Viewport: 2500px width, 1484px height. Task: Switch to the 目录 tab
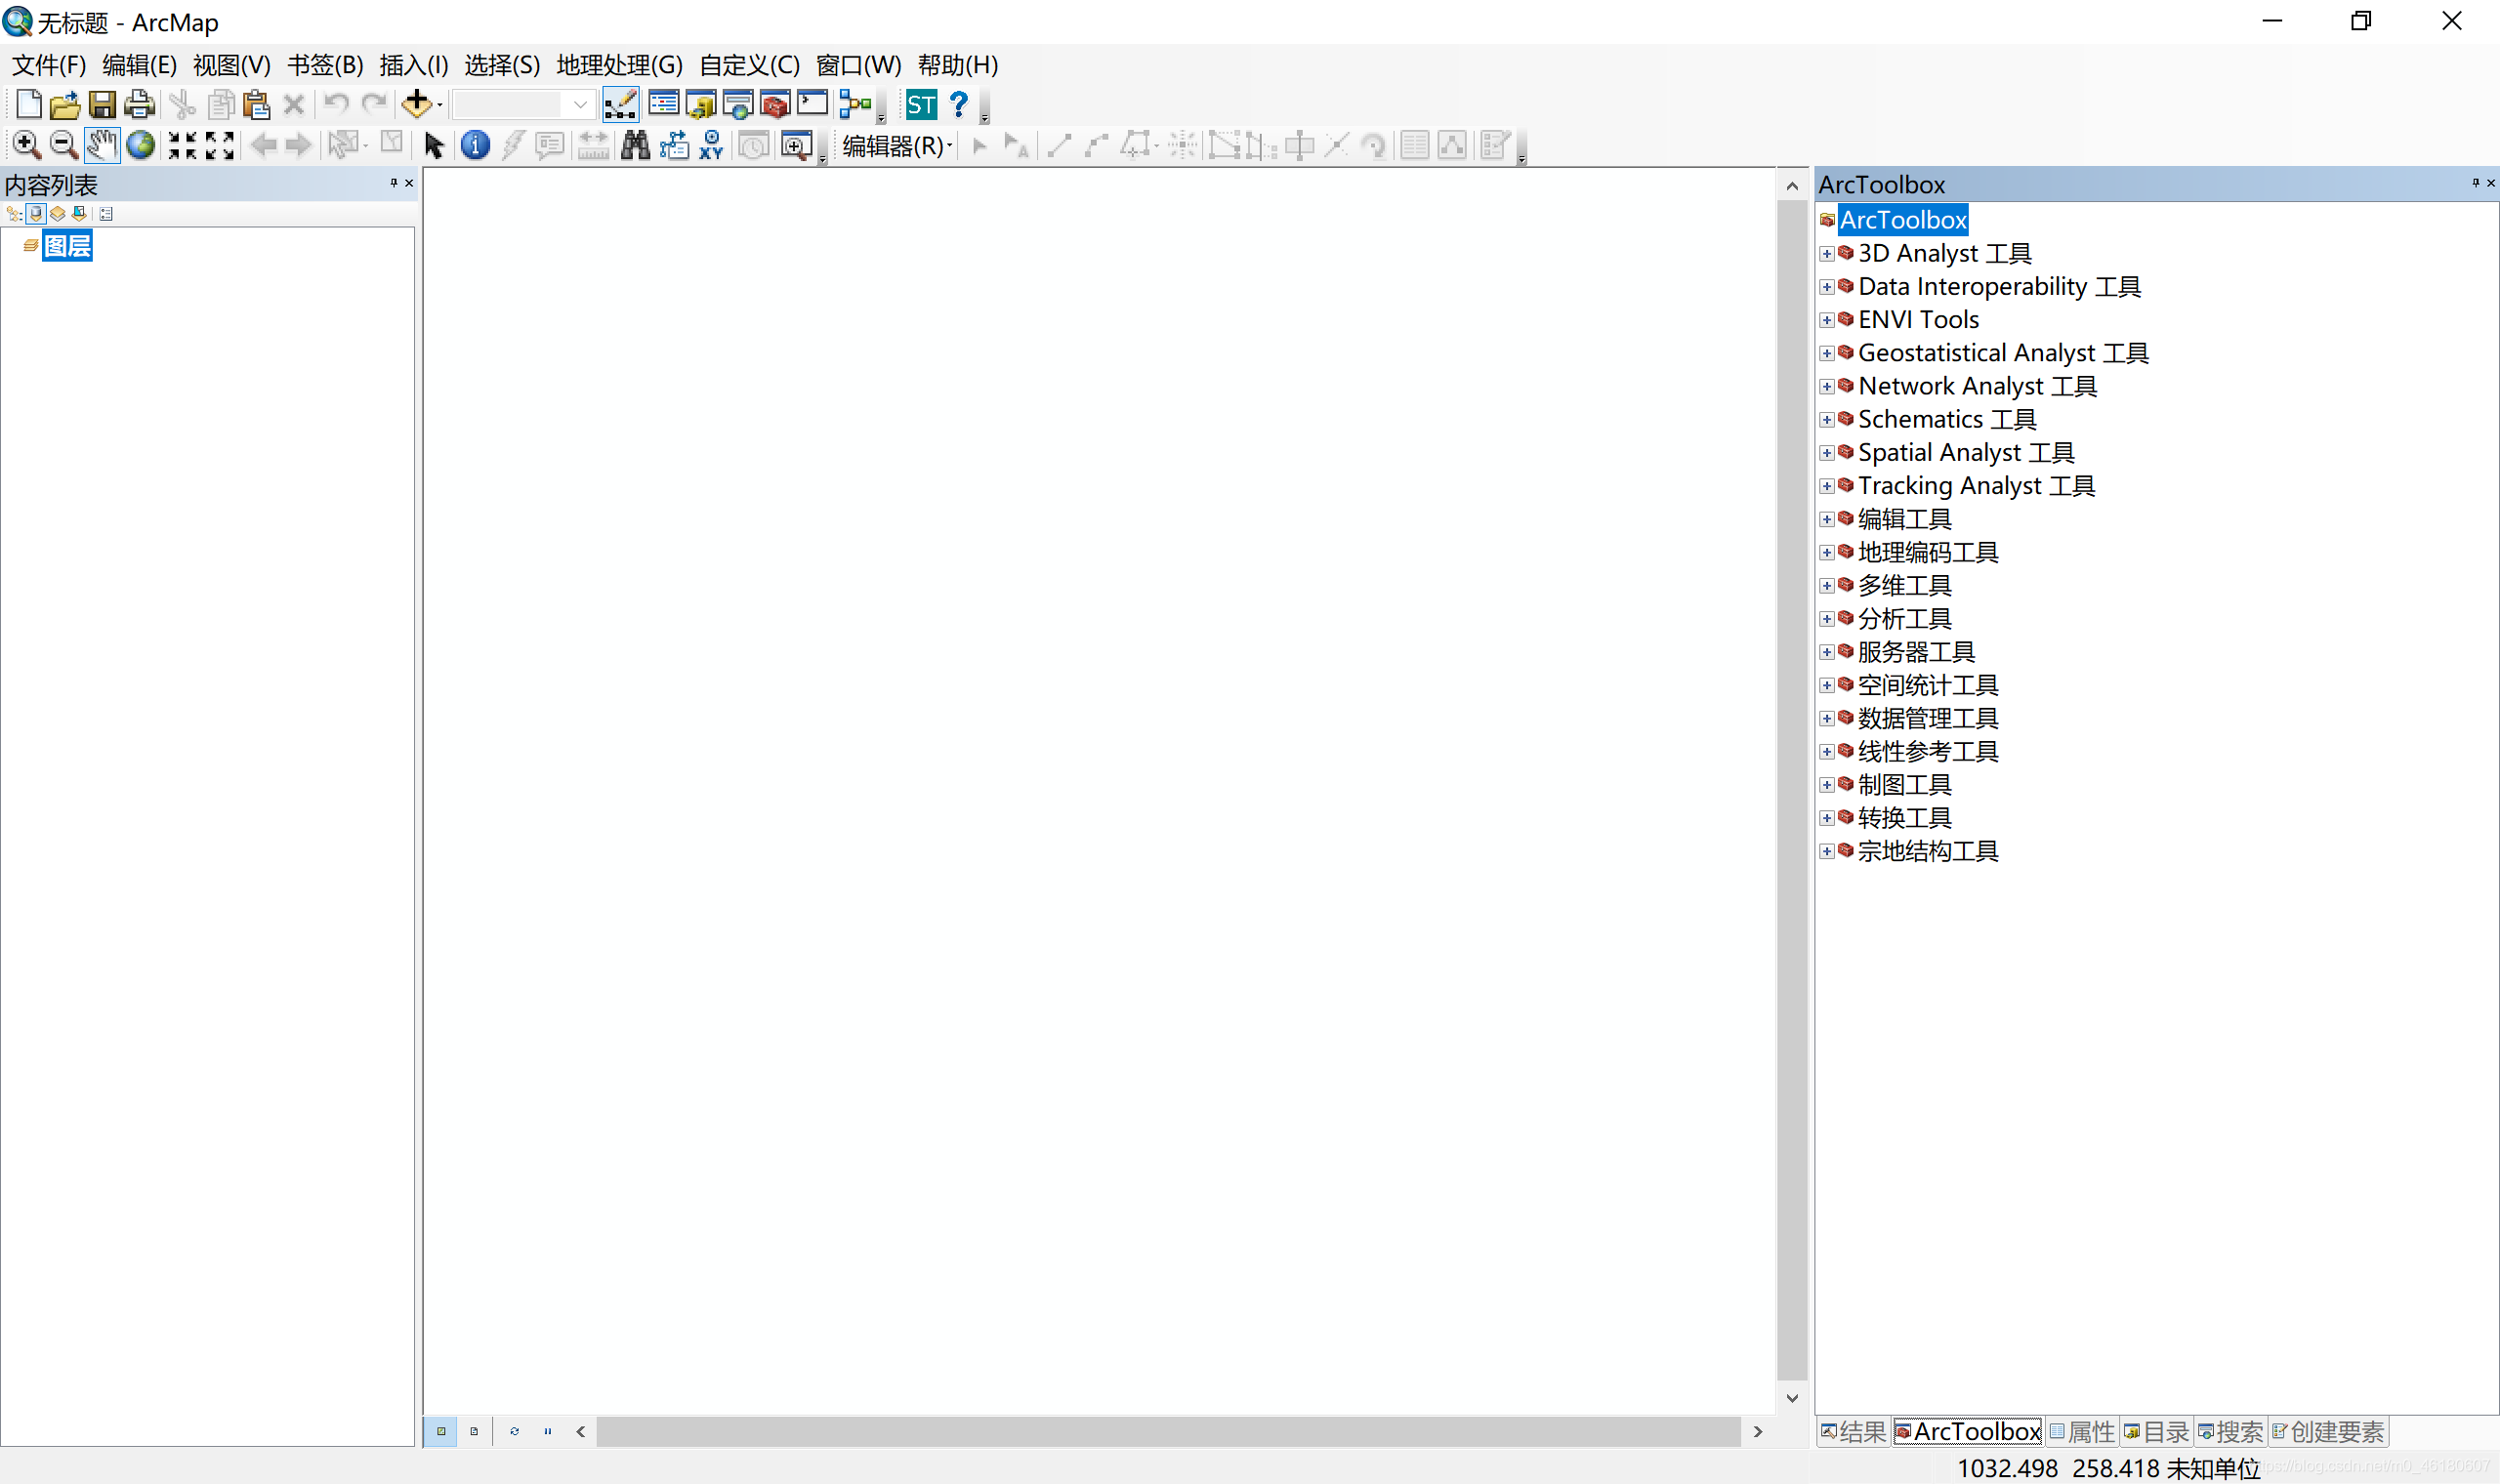[x=2156, y=1432]
